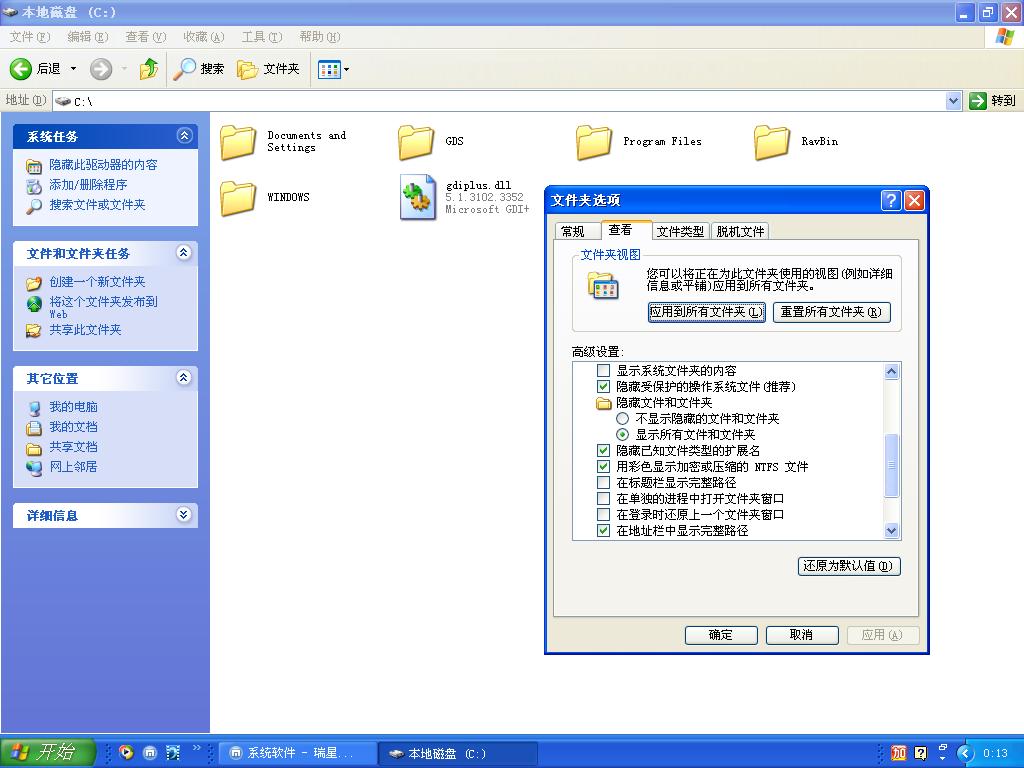Toggle 在地址栏中显示完整路径 checkbox

tap(603, 531)
